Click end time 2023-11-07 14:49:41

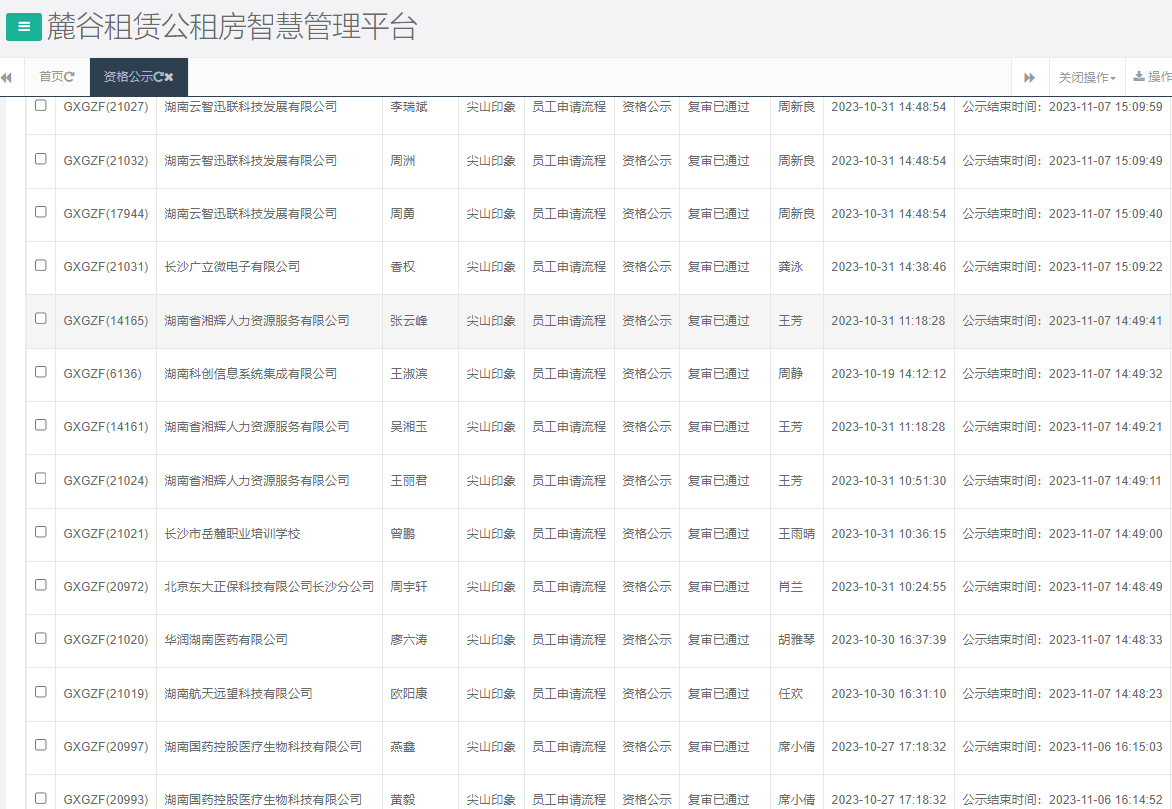point(1105,321)
